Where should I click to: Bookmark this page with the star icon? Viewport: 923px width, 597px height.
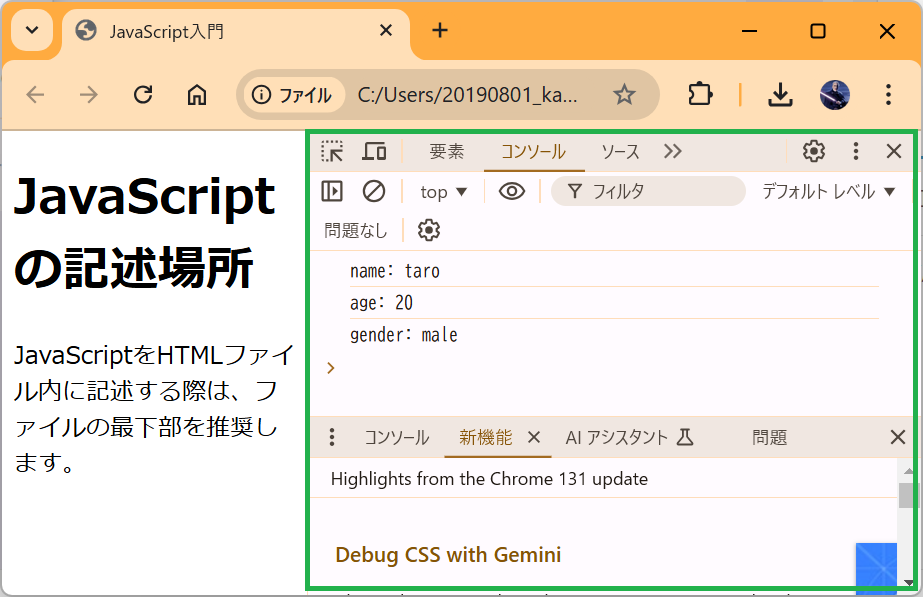click(x=624, y=94)
